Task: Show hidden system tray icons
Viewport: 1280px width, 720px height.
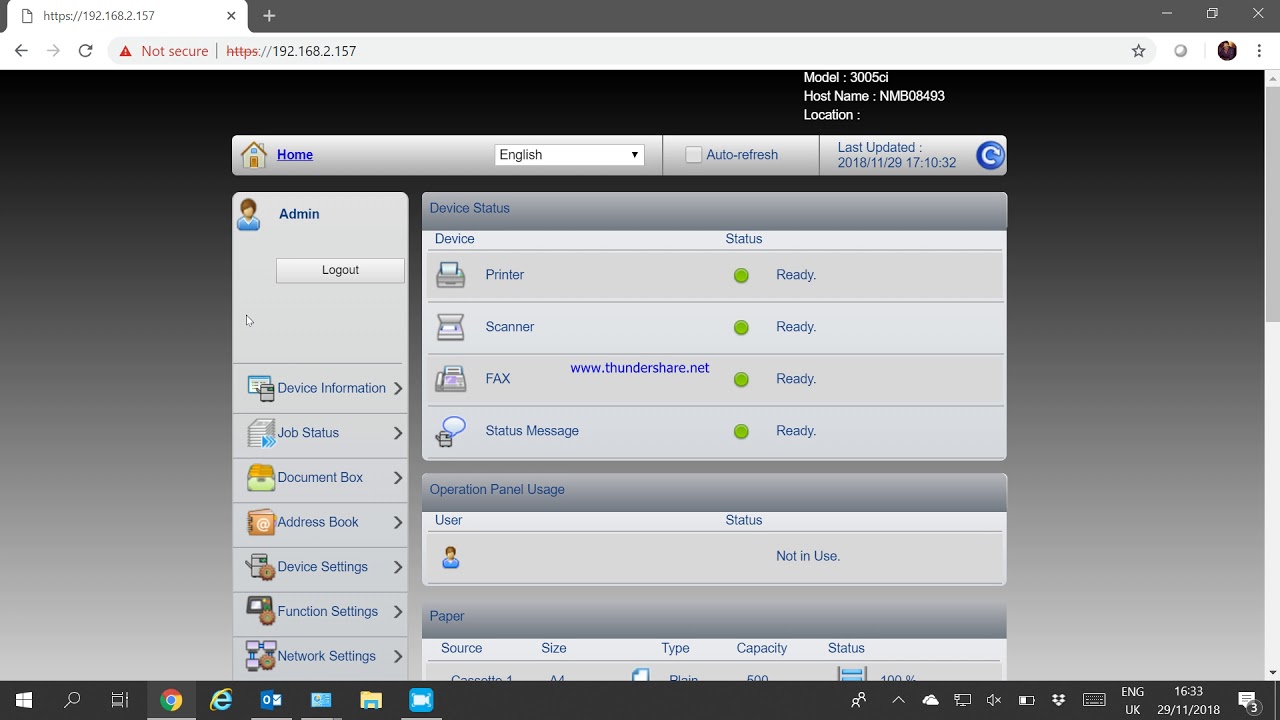Action: click(x=898, y=700)
